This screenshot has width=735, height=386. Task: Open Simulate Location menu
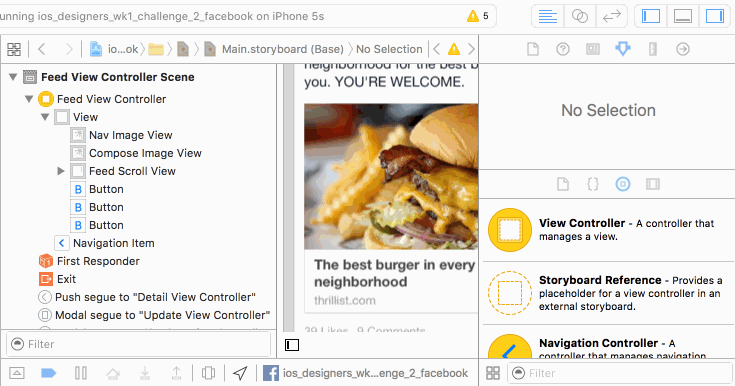(240, 373)
